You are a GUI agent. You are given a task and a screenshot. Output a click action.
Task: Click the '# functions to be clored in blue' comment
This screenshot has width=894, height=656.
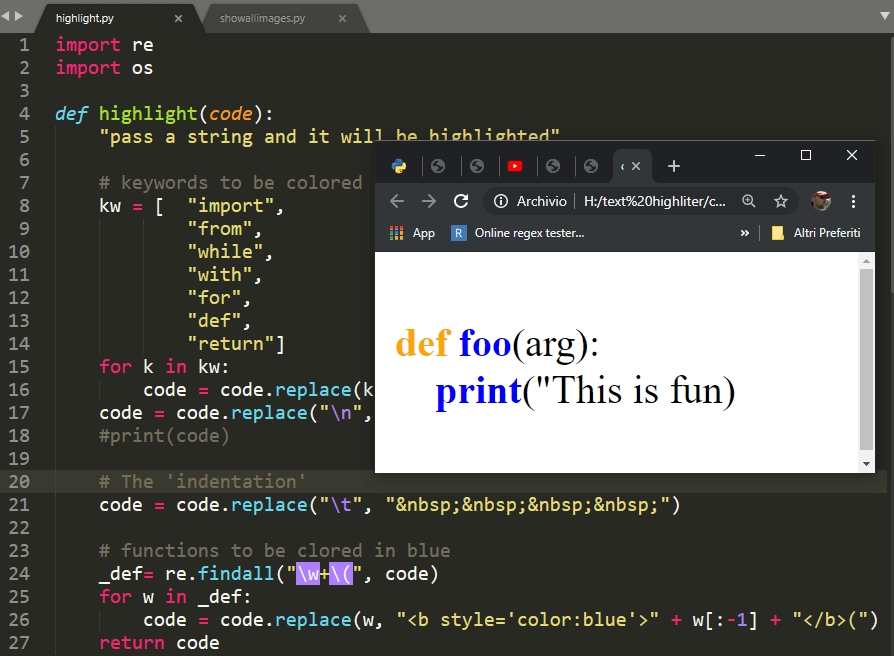tap(275, 551)
